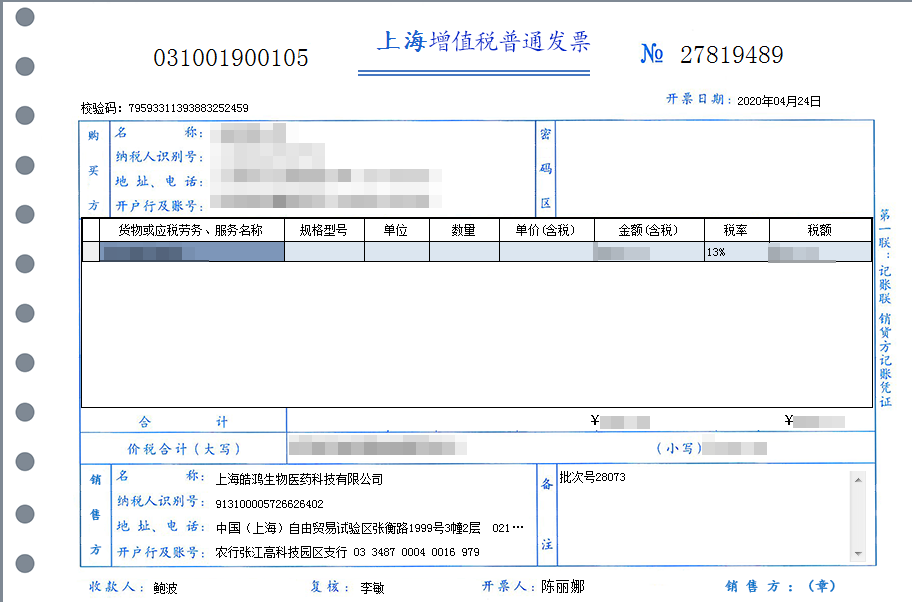This screenshot has height=602, width=912.
Task: Click the row selector of first item row
Action: point(90,252)
